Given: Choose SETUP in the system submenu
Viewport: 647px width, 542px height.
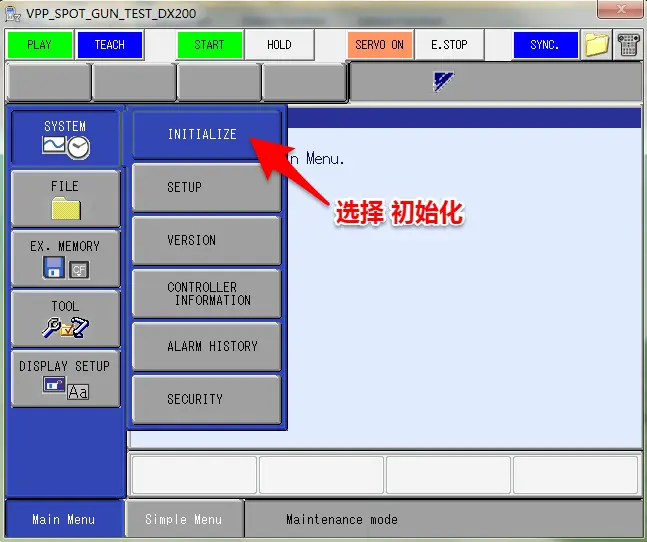Looking at the screenshot, I should tap(206, 187).
